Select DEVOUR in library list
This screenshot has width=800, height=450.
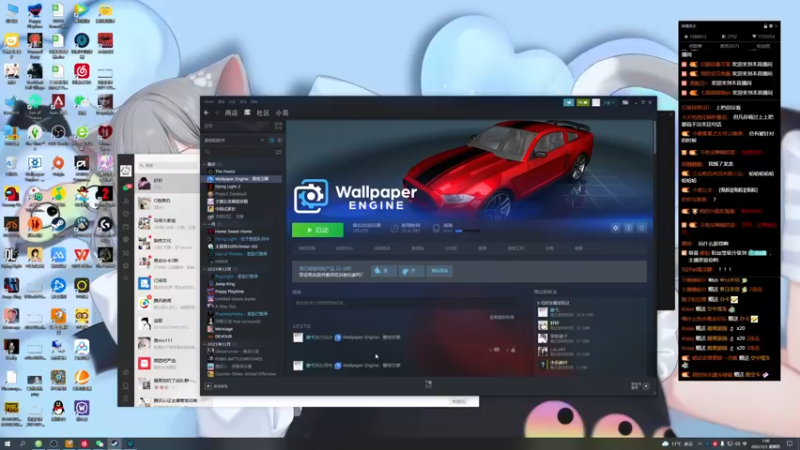[x=223, y=337]
